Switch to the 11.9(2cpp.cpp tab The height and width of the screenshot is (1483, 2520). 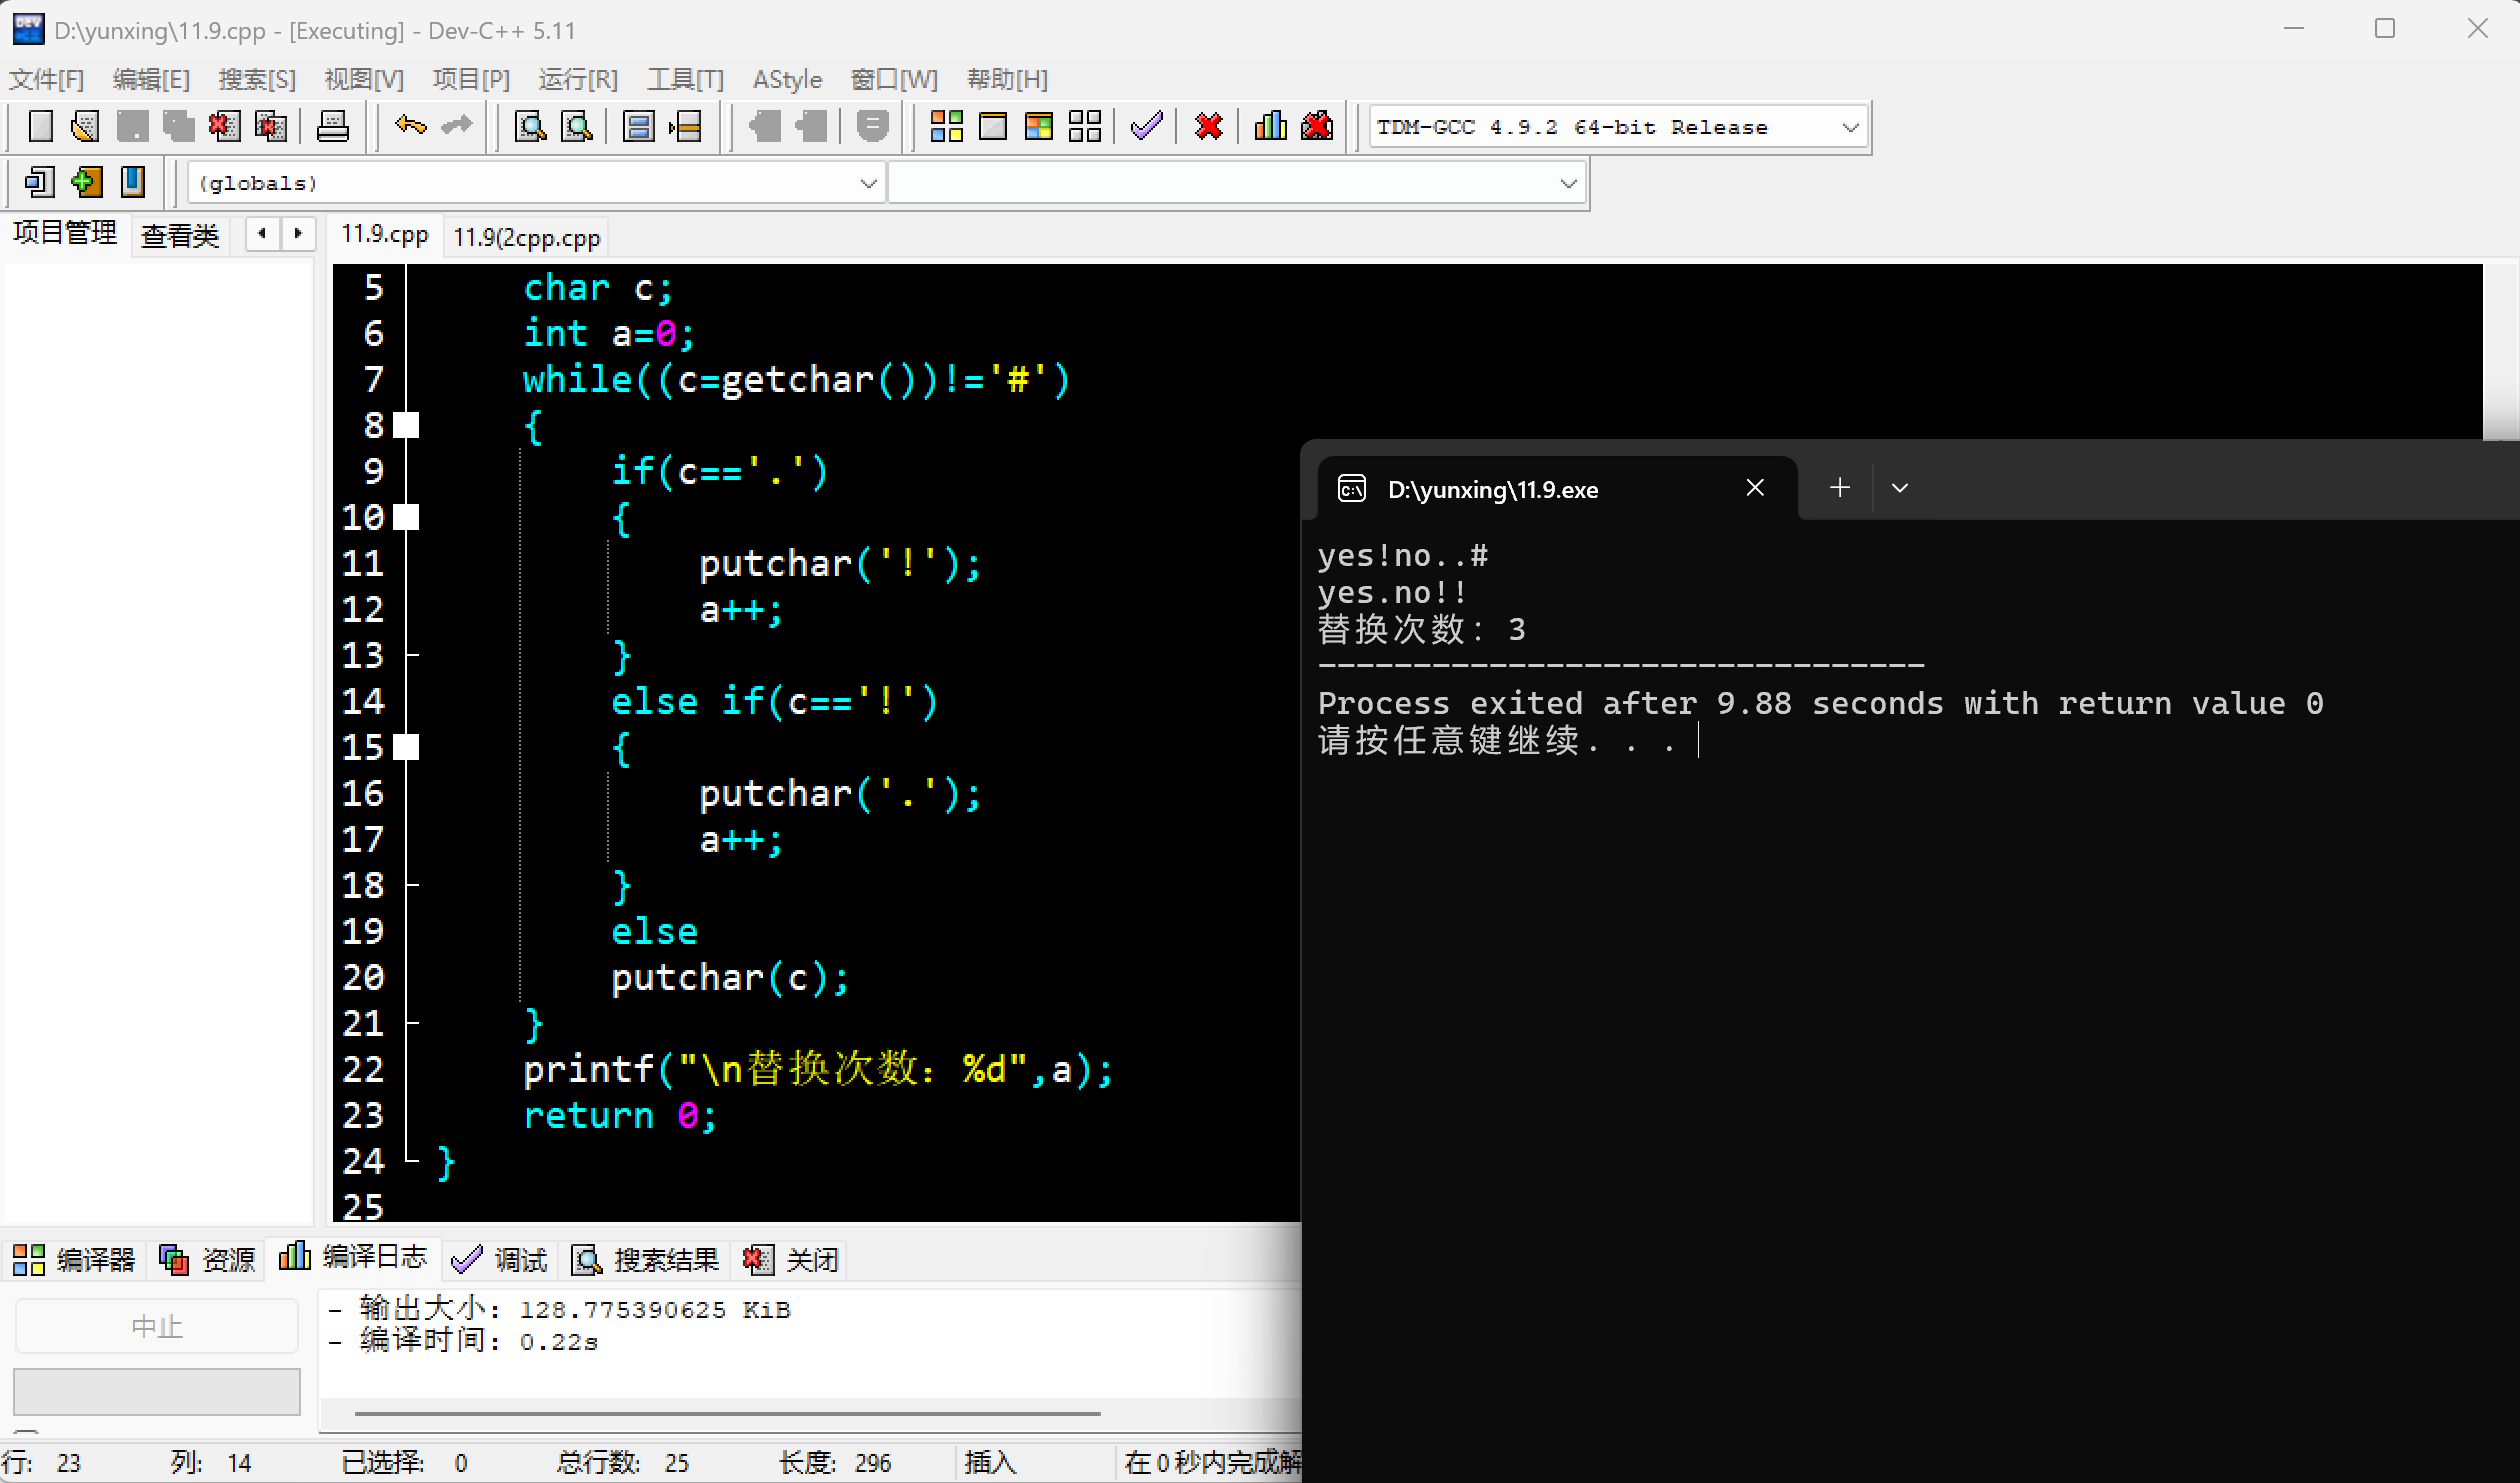(x=526, y=238)
